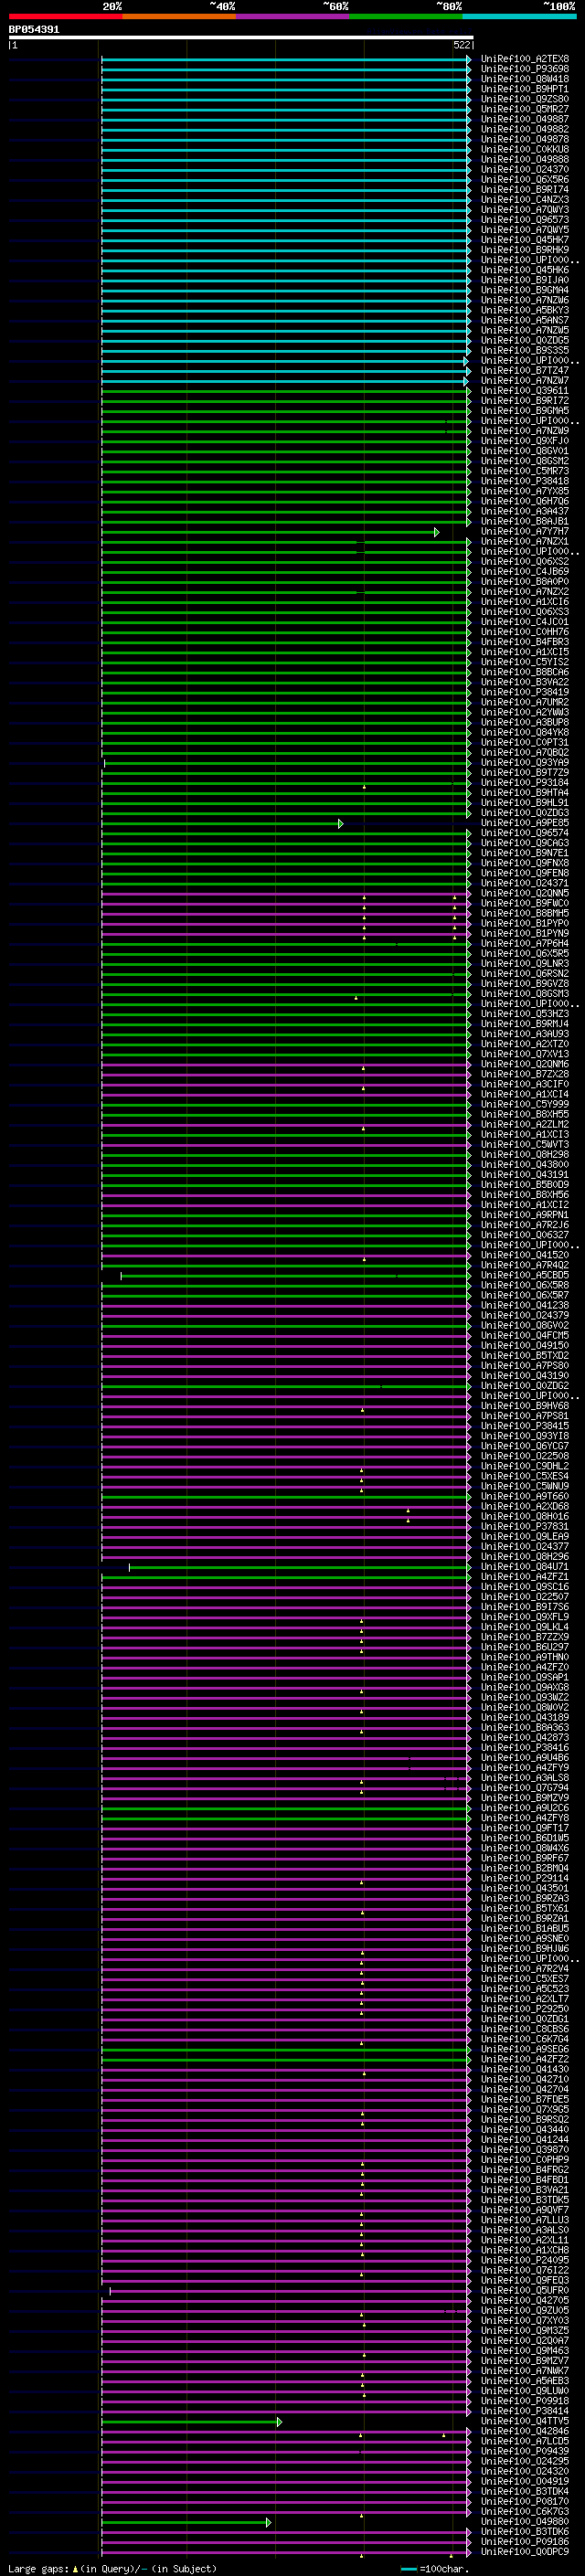Click the short green alignment bar for UniRef100_A7Y7H7
This screenshot has width=585, height=2576.
pyautogui.click(x=270, y=532)
